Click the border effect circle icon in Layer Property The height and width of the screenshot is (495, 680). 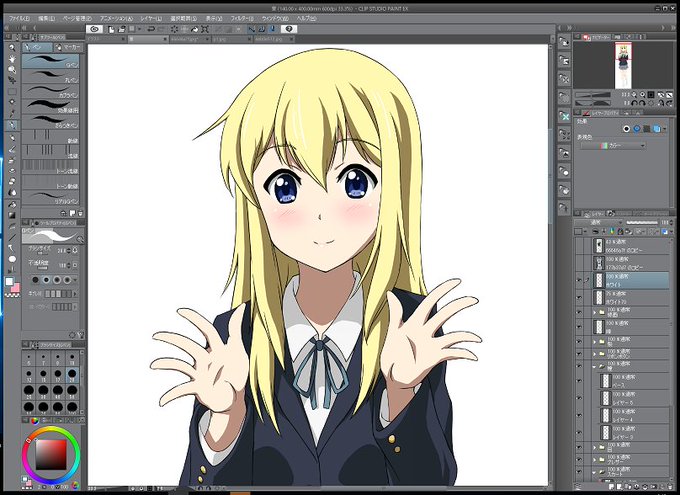click(x=626, y=129)
